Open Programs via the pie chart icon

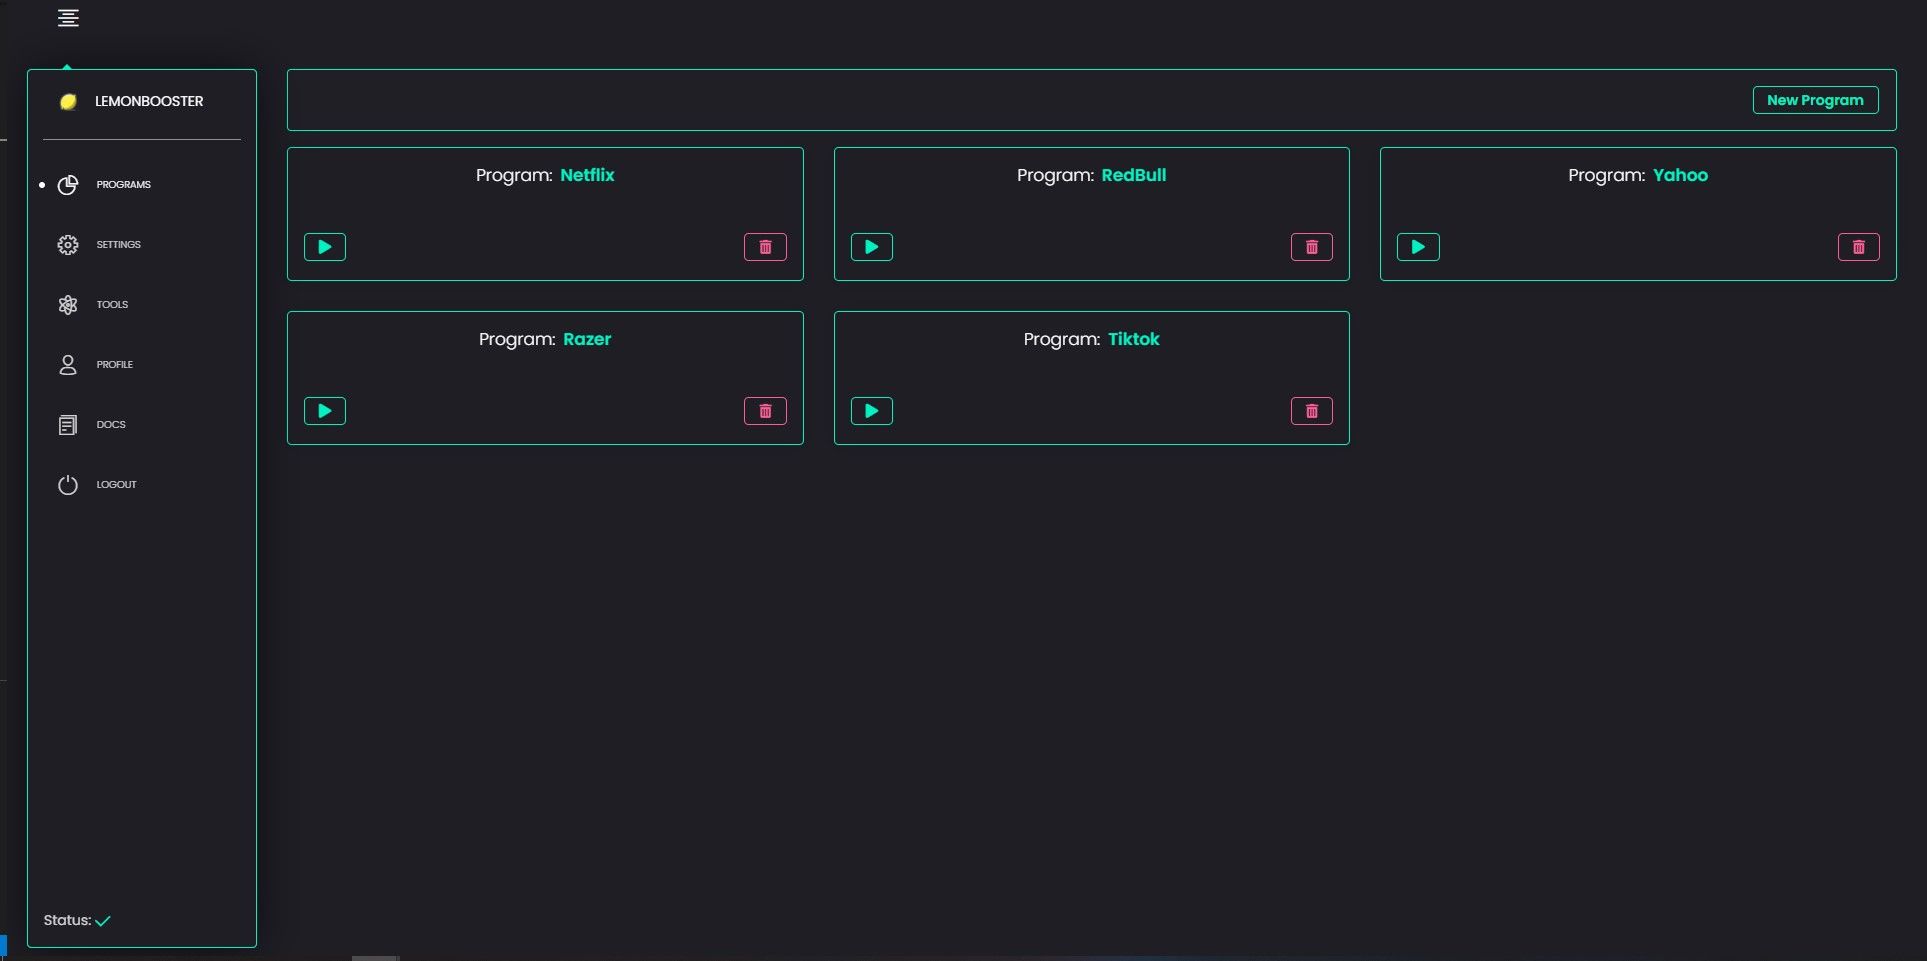68,185
